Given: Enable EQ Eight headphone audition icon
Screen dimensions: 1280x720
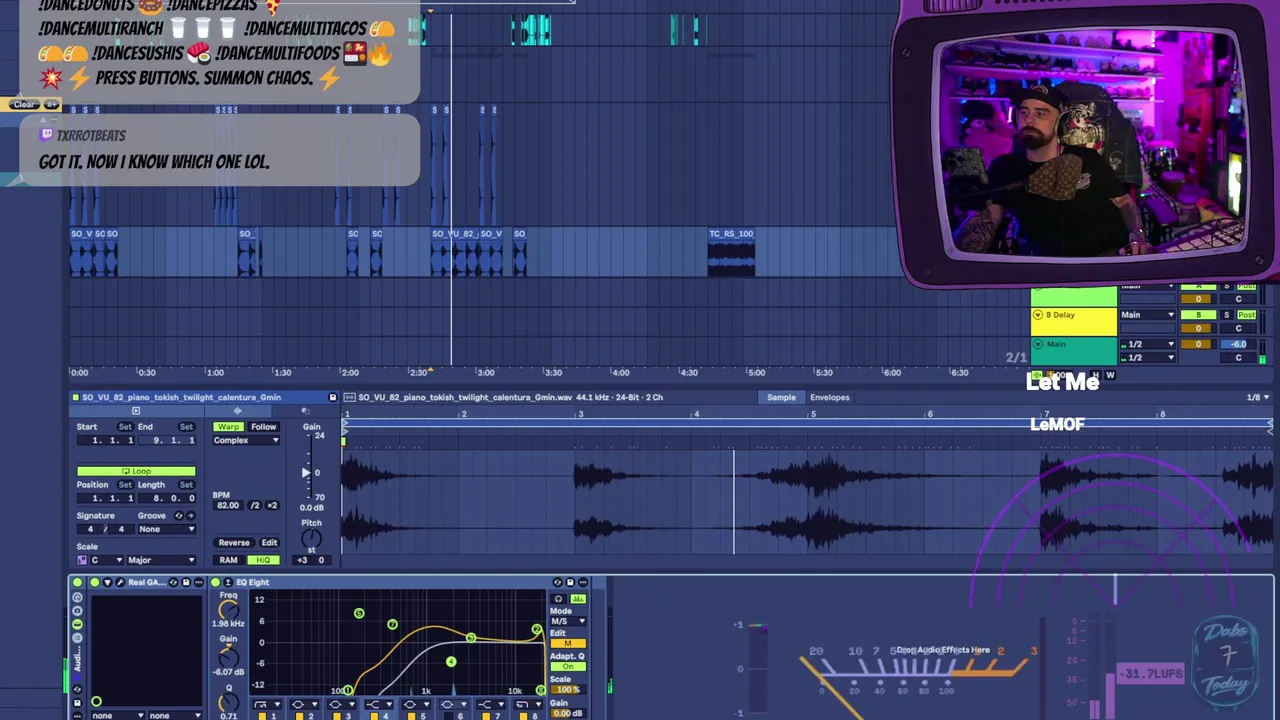Looking at the screenshot, I should click(559, 599).
